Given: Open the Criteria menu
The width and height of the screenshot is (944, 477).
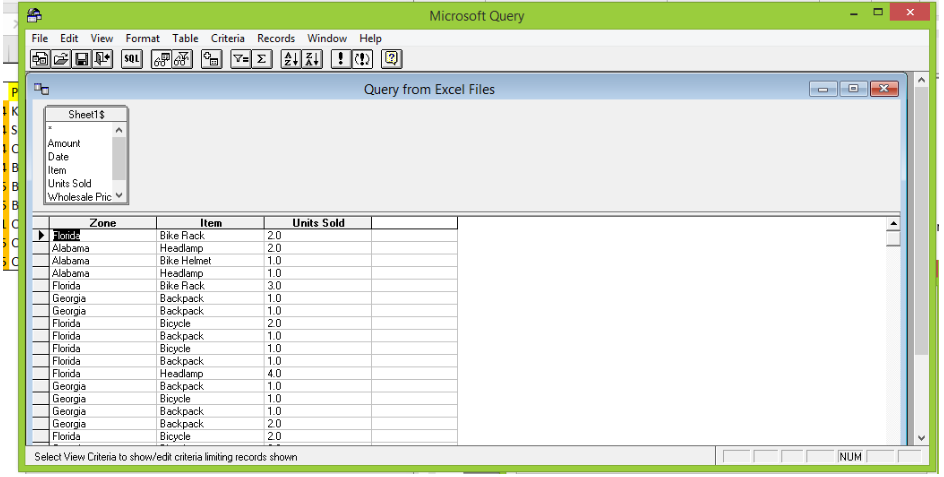Looking at the screenshot, I should point(228,38).
